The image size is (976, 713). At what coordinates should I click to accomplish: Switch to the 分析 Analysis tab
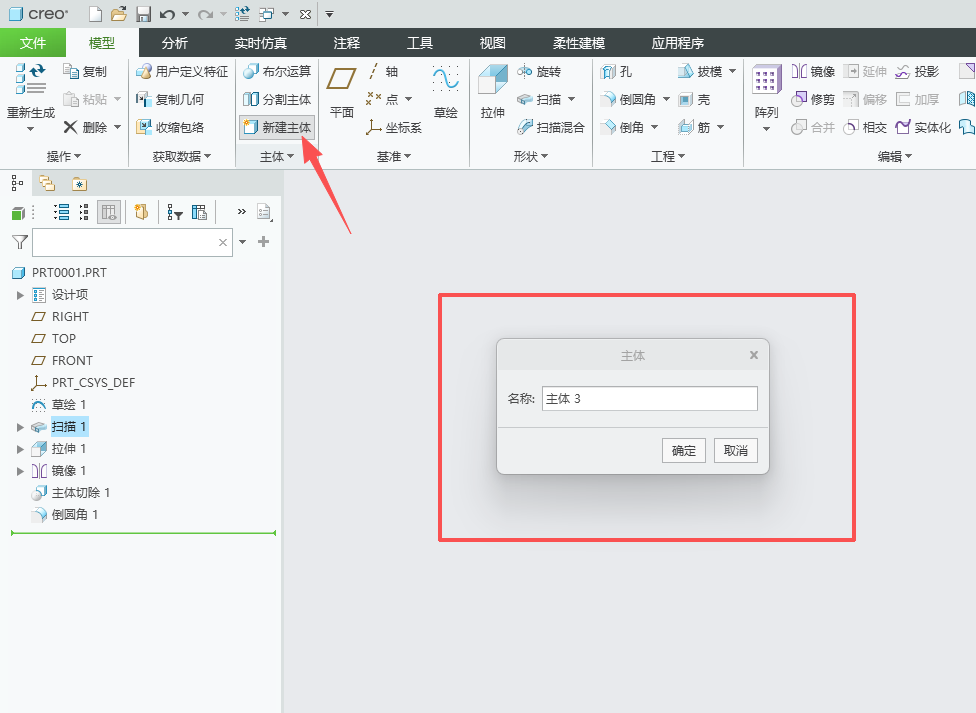[x=174, y=43]
